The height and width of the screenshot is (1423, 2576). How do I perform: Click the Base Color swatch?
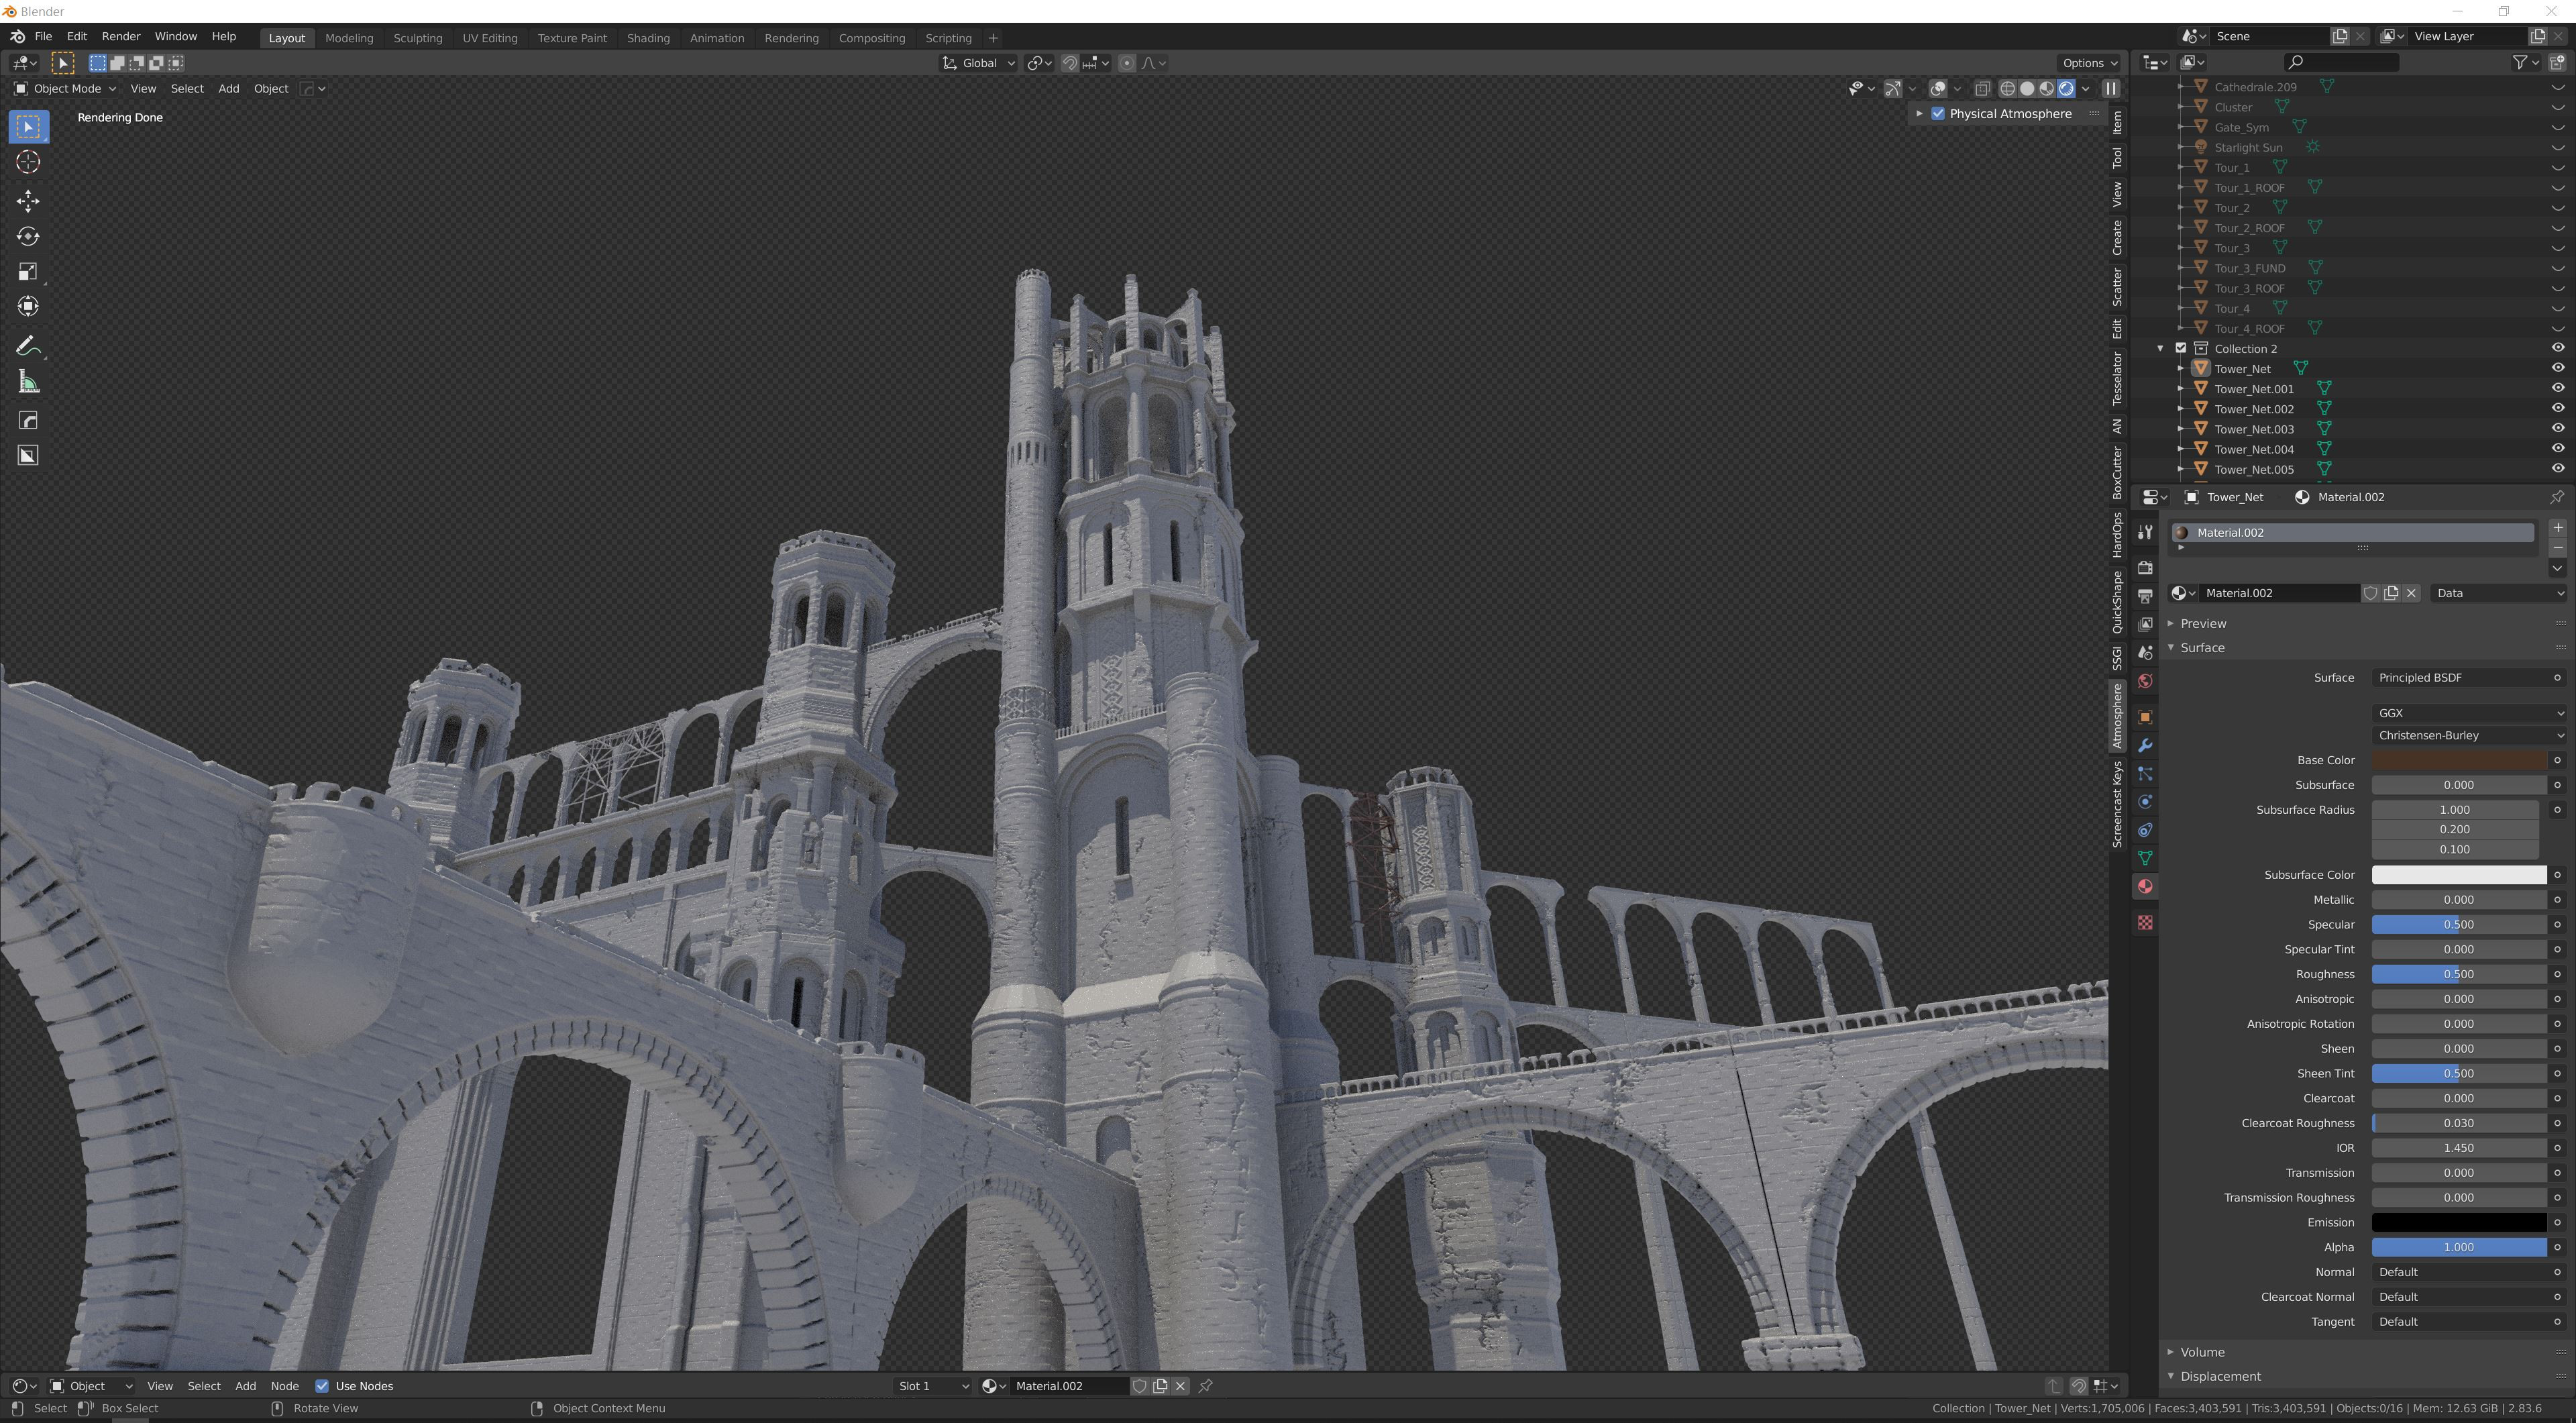2458,760
